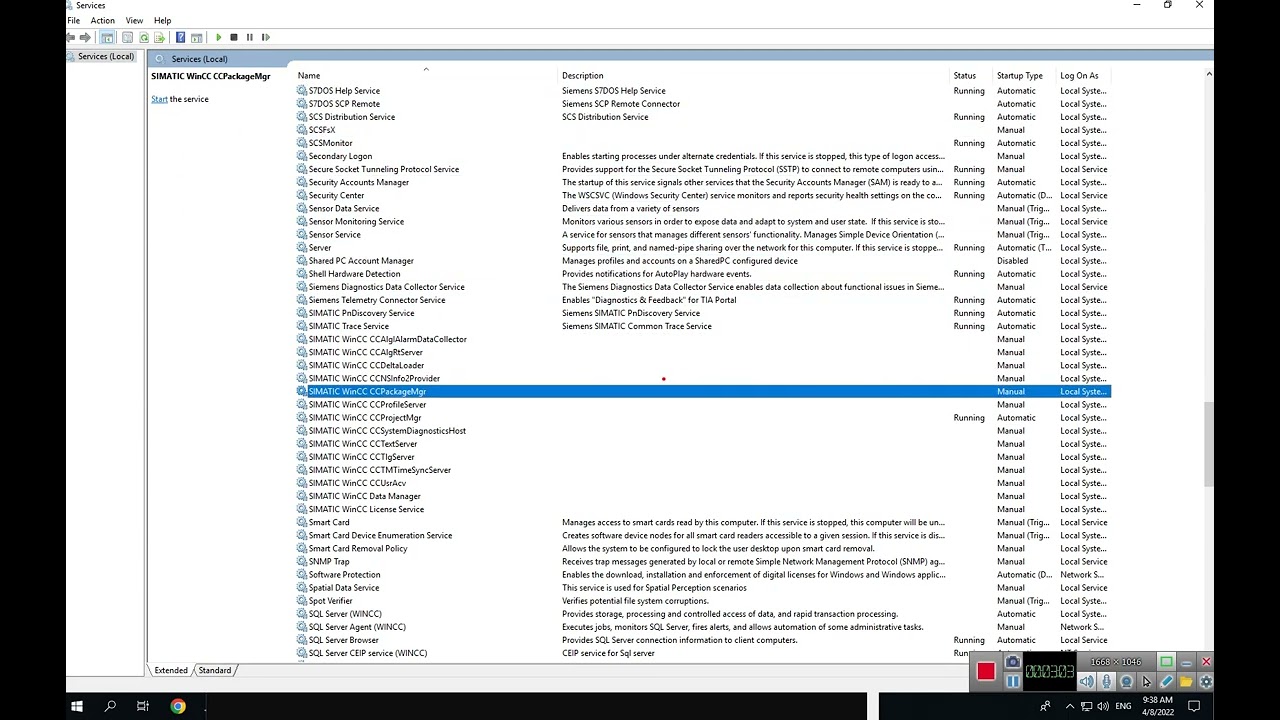Toggle the Show/Hide Console Tree toolbar icon
The image size is (1280, 720).
pos(107,37)
